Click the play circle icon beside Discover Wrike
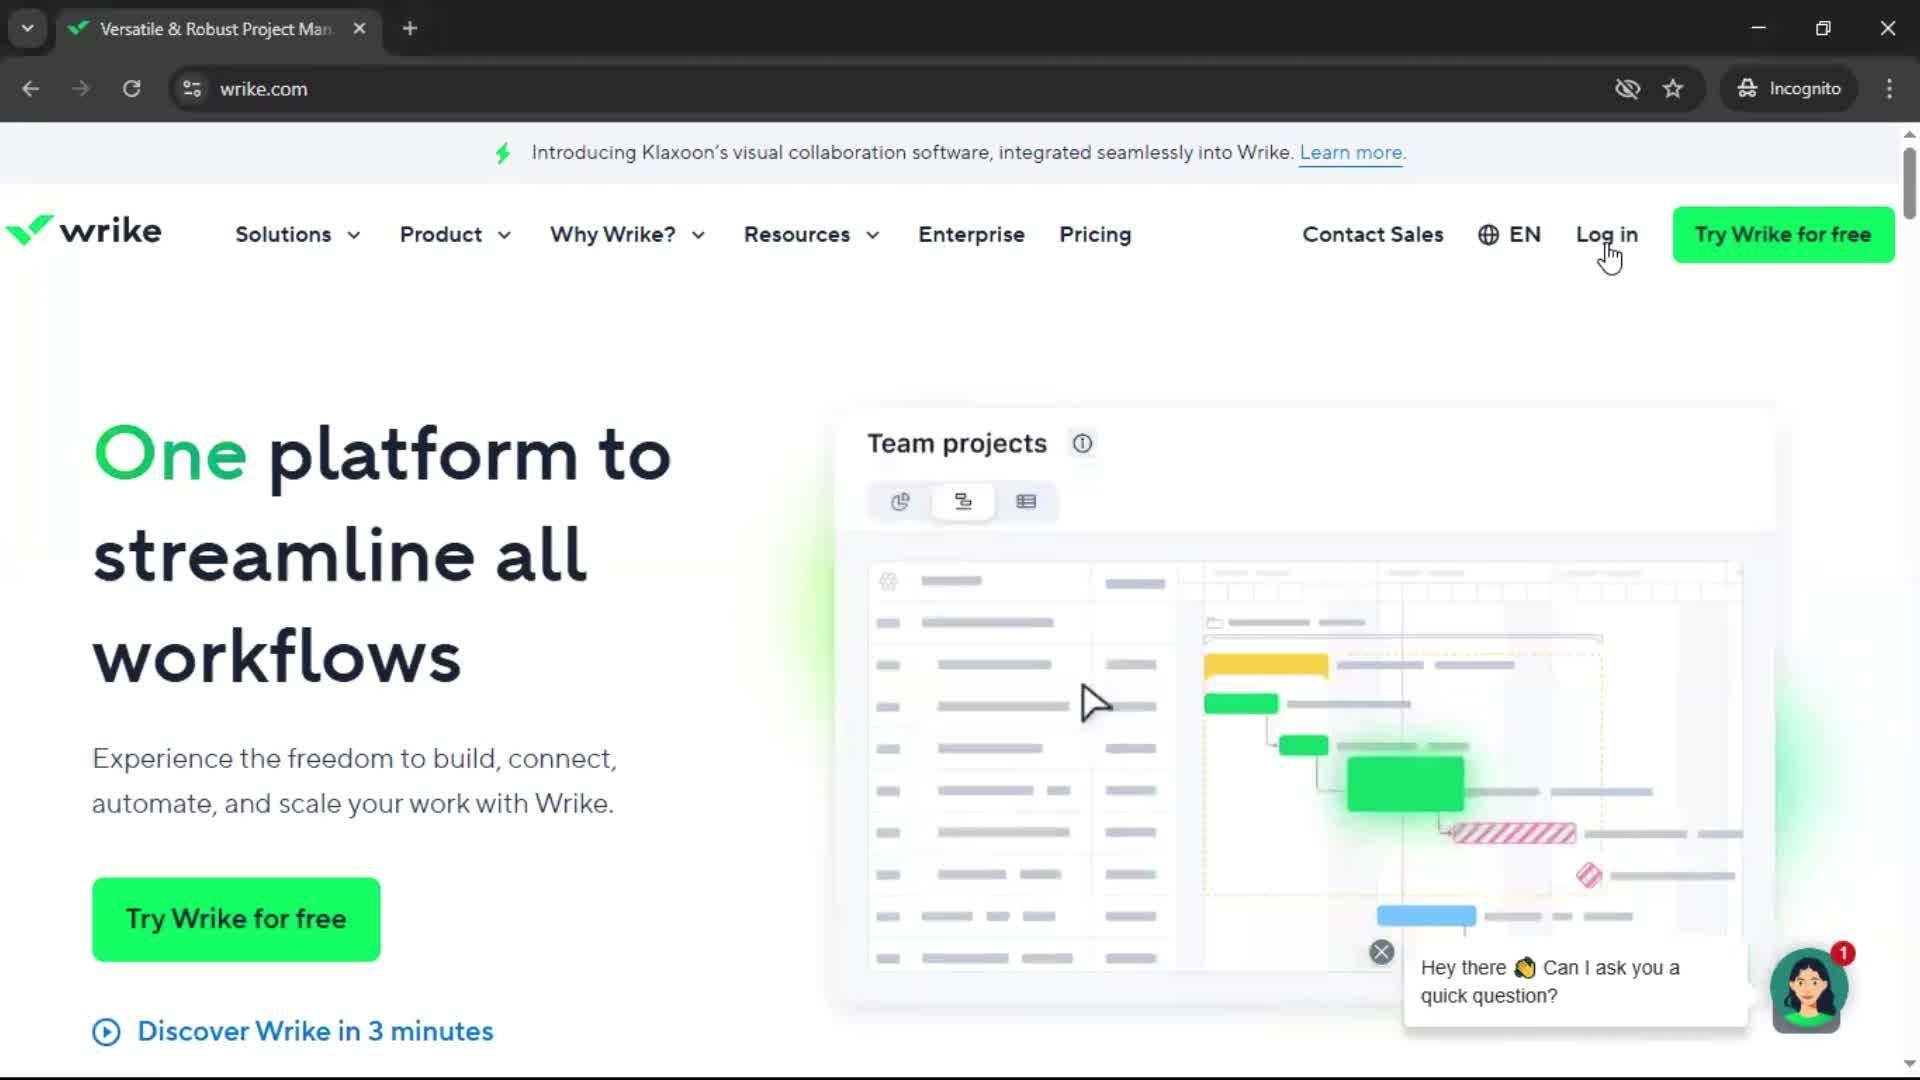 (106, 1032)
